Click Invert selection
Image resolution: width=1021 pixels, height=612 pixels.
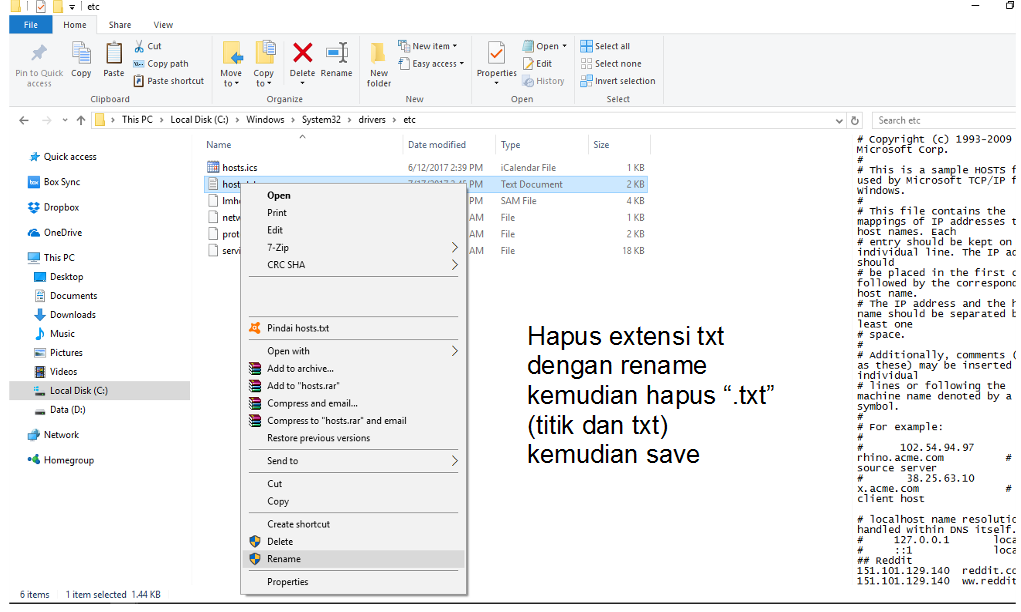click(x=625, y=81)
